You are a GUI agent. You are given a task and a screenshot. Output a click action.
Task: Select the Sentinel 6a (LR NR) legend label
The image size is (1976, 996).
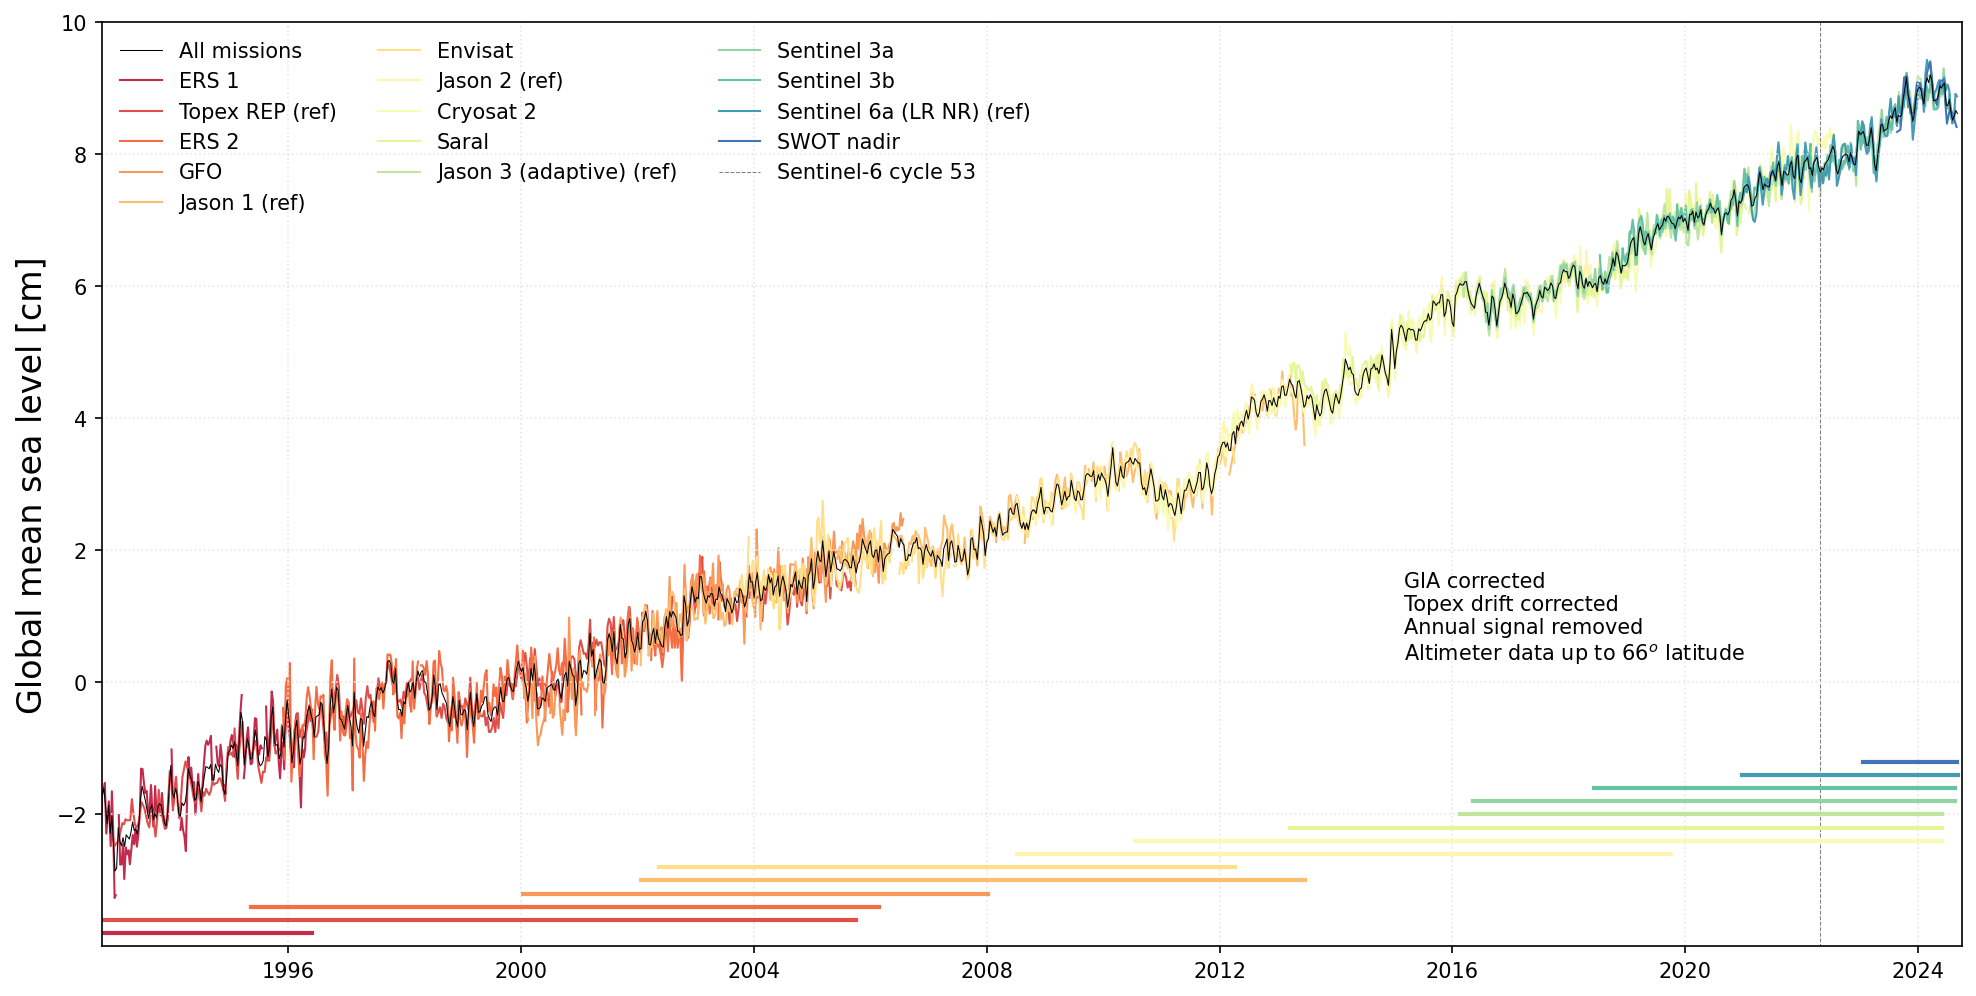coord(902,112)
